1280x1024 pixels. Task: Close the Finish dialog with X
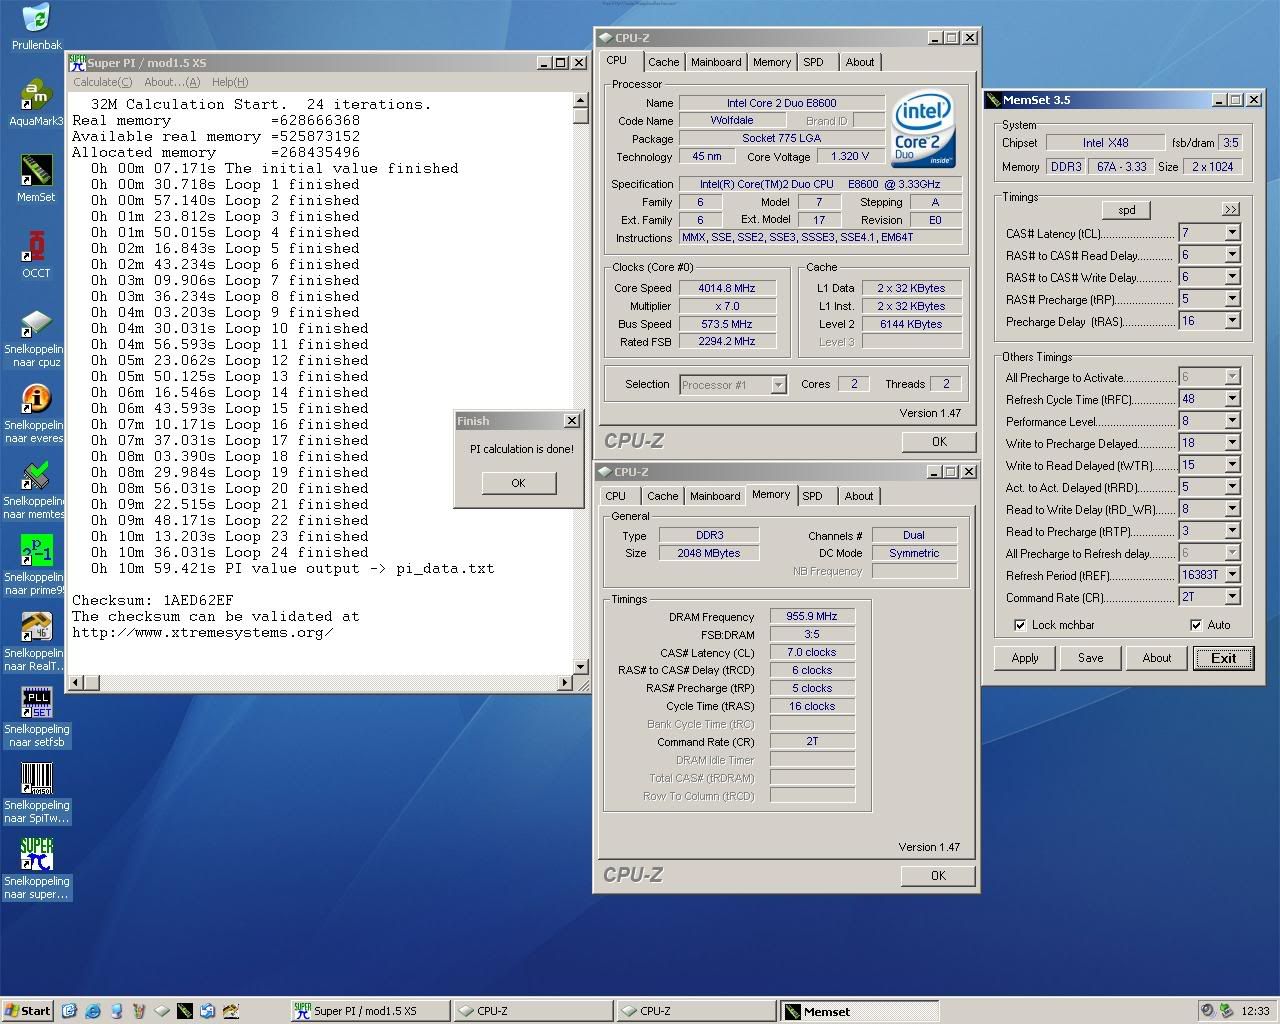[x=571, y=421]
